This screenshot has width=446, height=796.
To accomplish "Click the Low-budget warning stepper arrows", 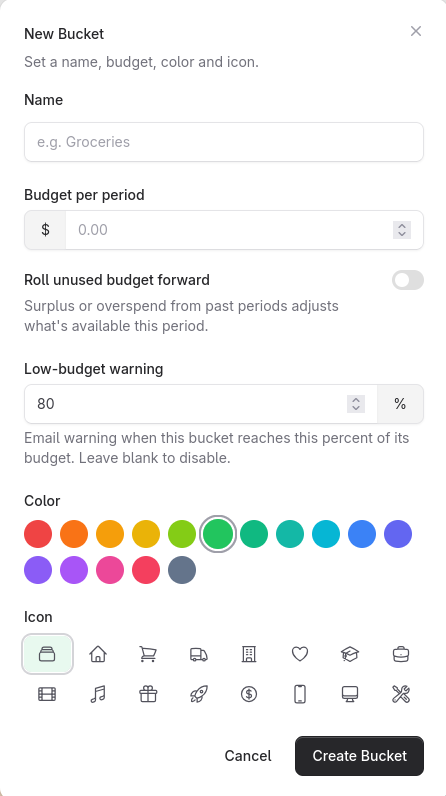I will tap(356, 404).
